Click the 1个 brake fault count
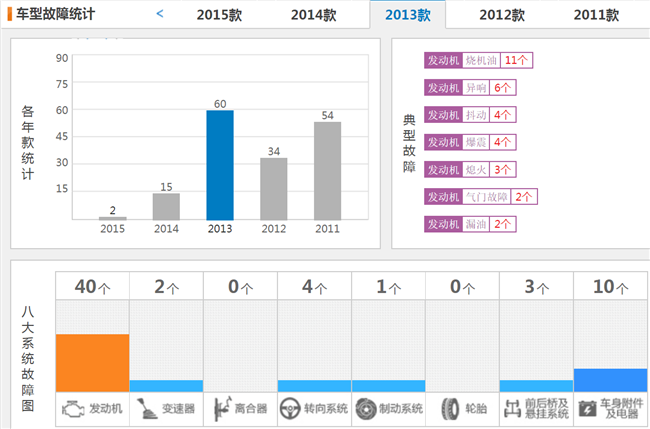The image size is (650, 429). point(388,286)
